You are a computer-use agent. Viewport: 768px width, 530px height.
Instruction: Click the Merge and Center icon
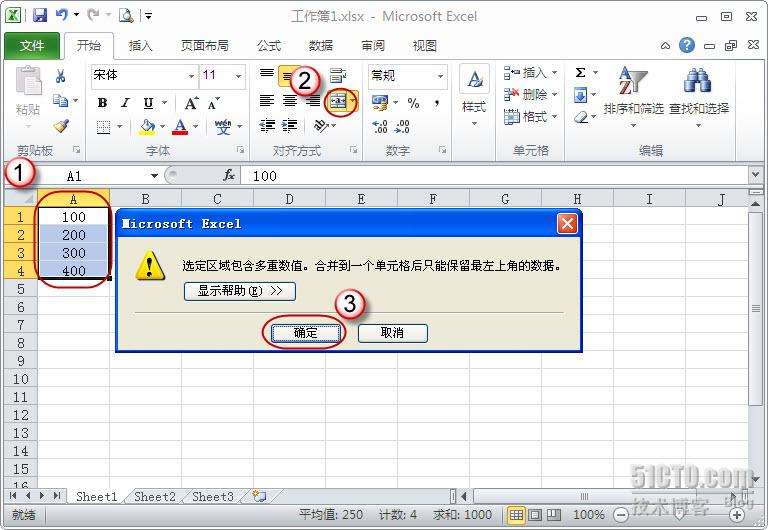[x=338, y=101]
